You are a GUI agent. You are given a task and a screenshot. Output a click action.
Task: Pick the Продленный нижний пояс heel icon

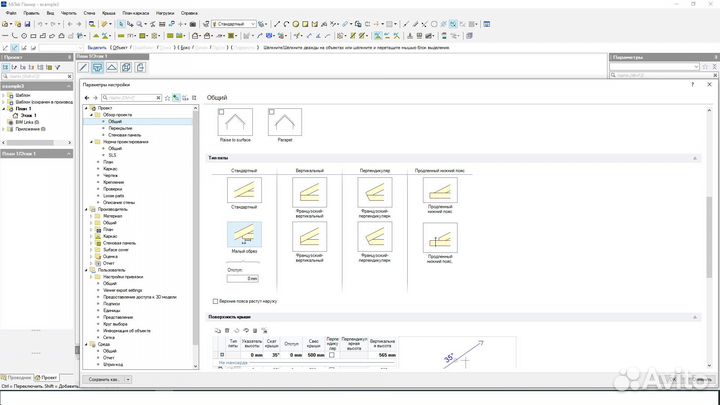pyautogui.click(x=440, y=190)
